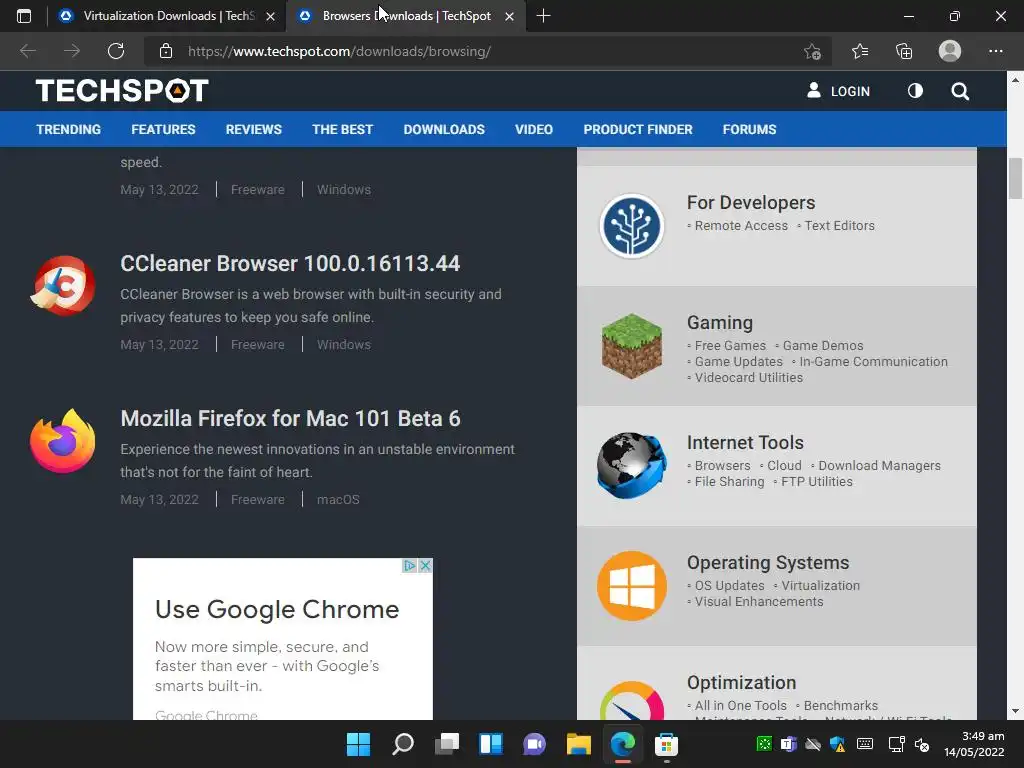Viewport: 1024px width, 768px height.
Task: Click the TechSpot logo
Action: pyautogui.click(x=122, y=91)
